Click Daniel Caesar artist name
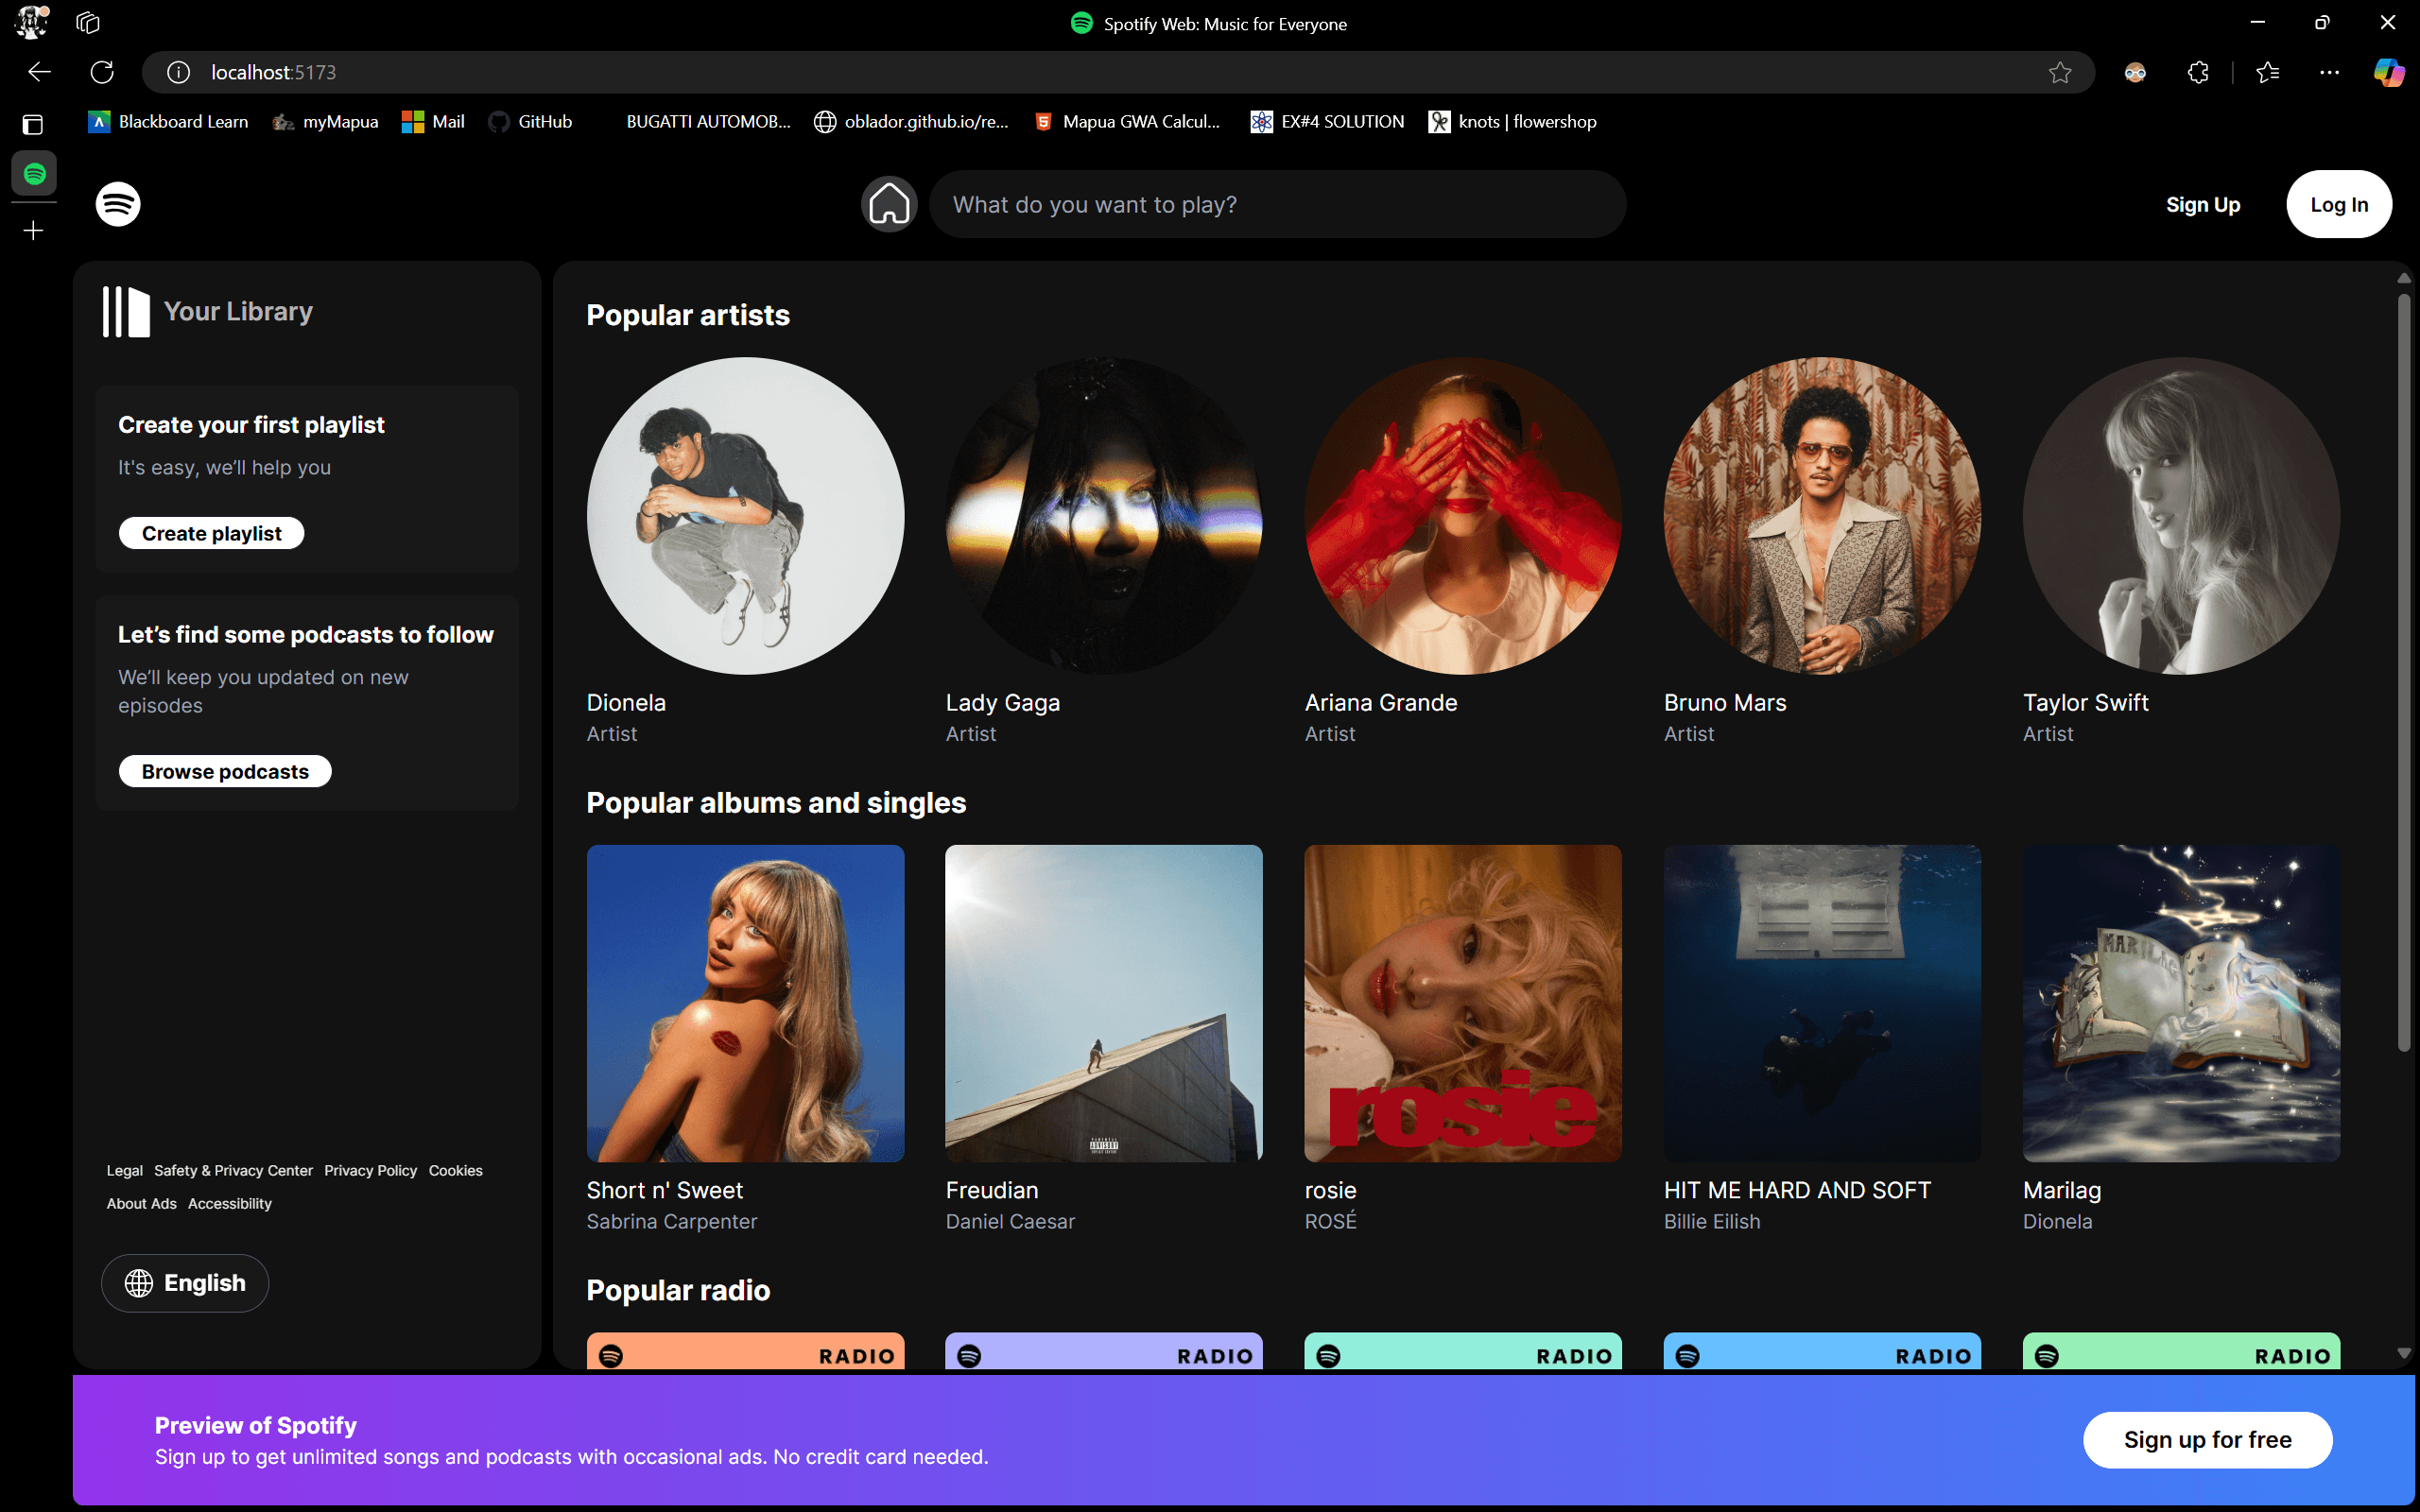2420x1512 pixels. [x=1010, y=1221]
